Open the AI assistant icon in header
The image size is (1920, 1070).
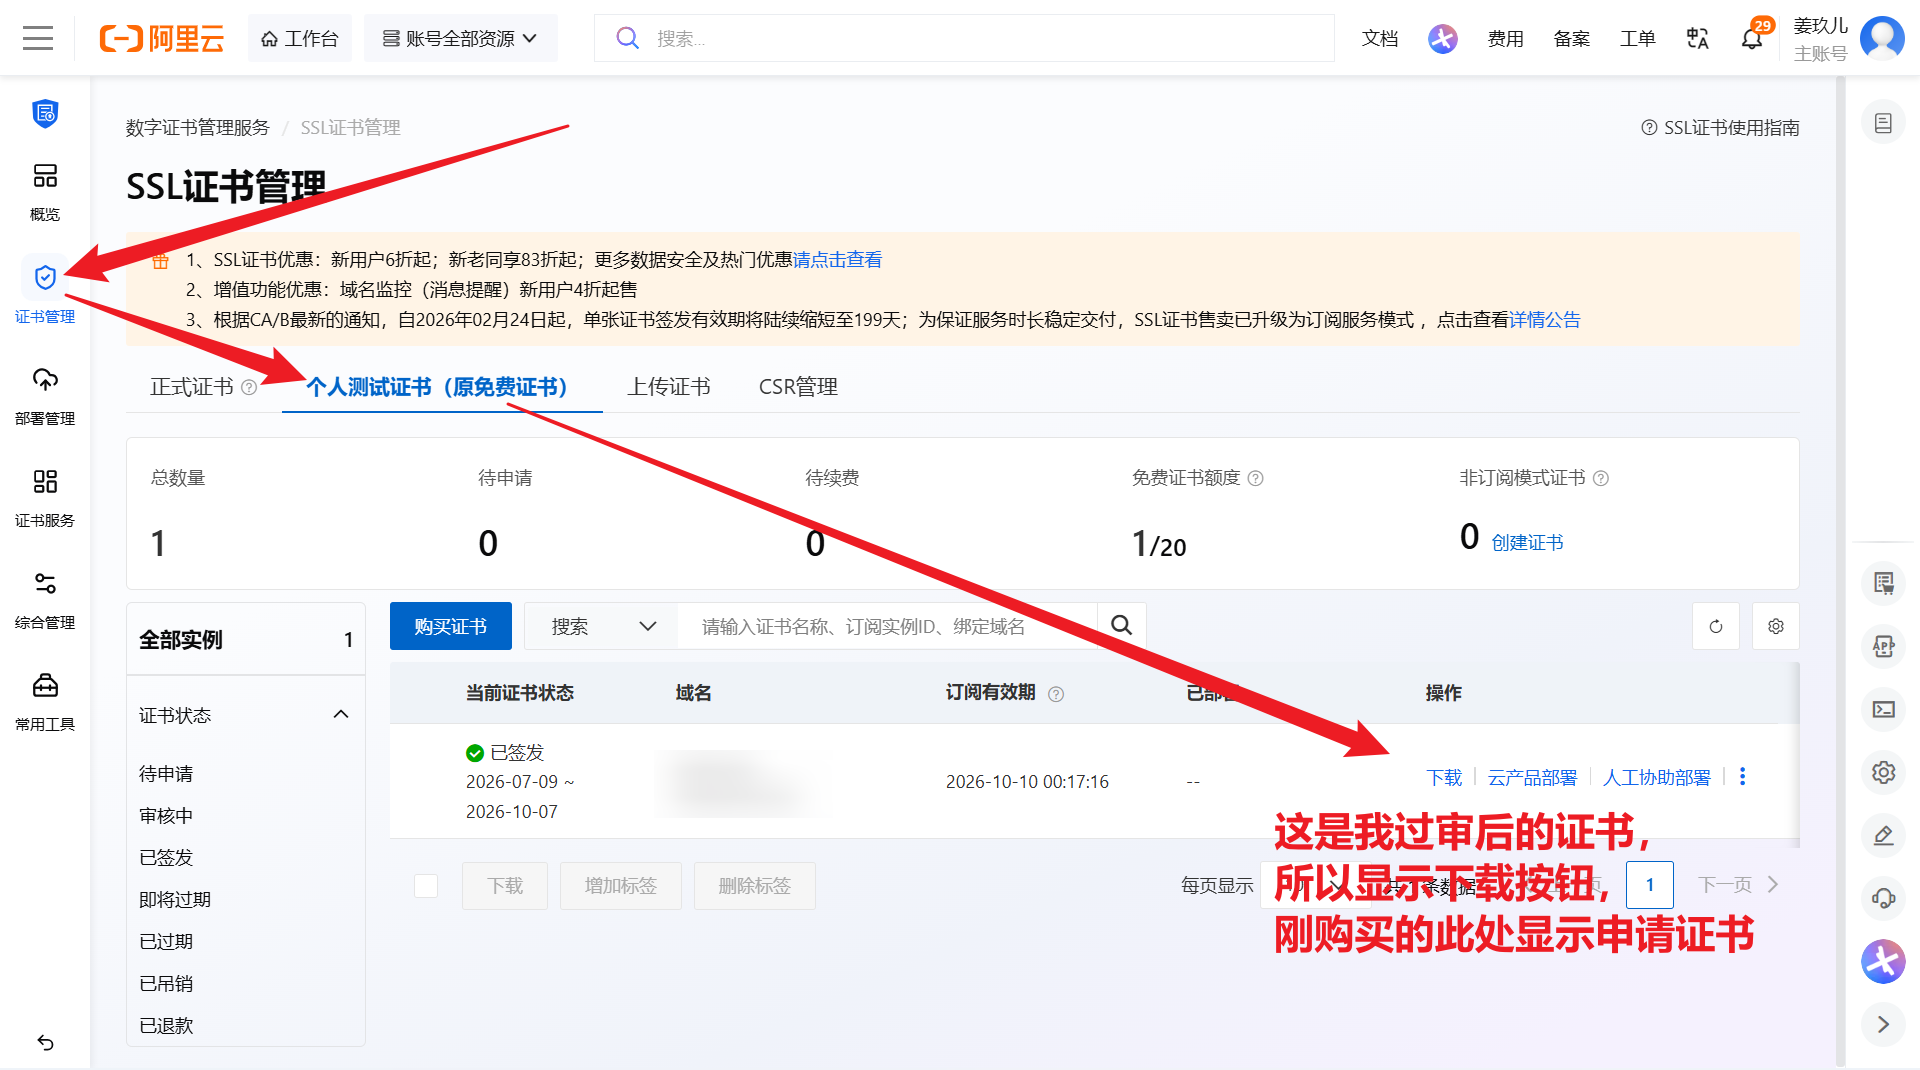coord(1442,38)
